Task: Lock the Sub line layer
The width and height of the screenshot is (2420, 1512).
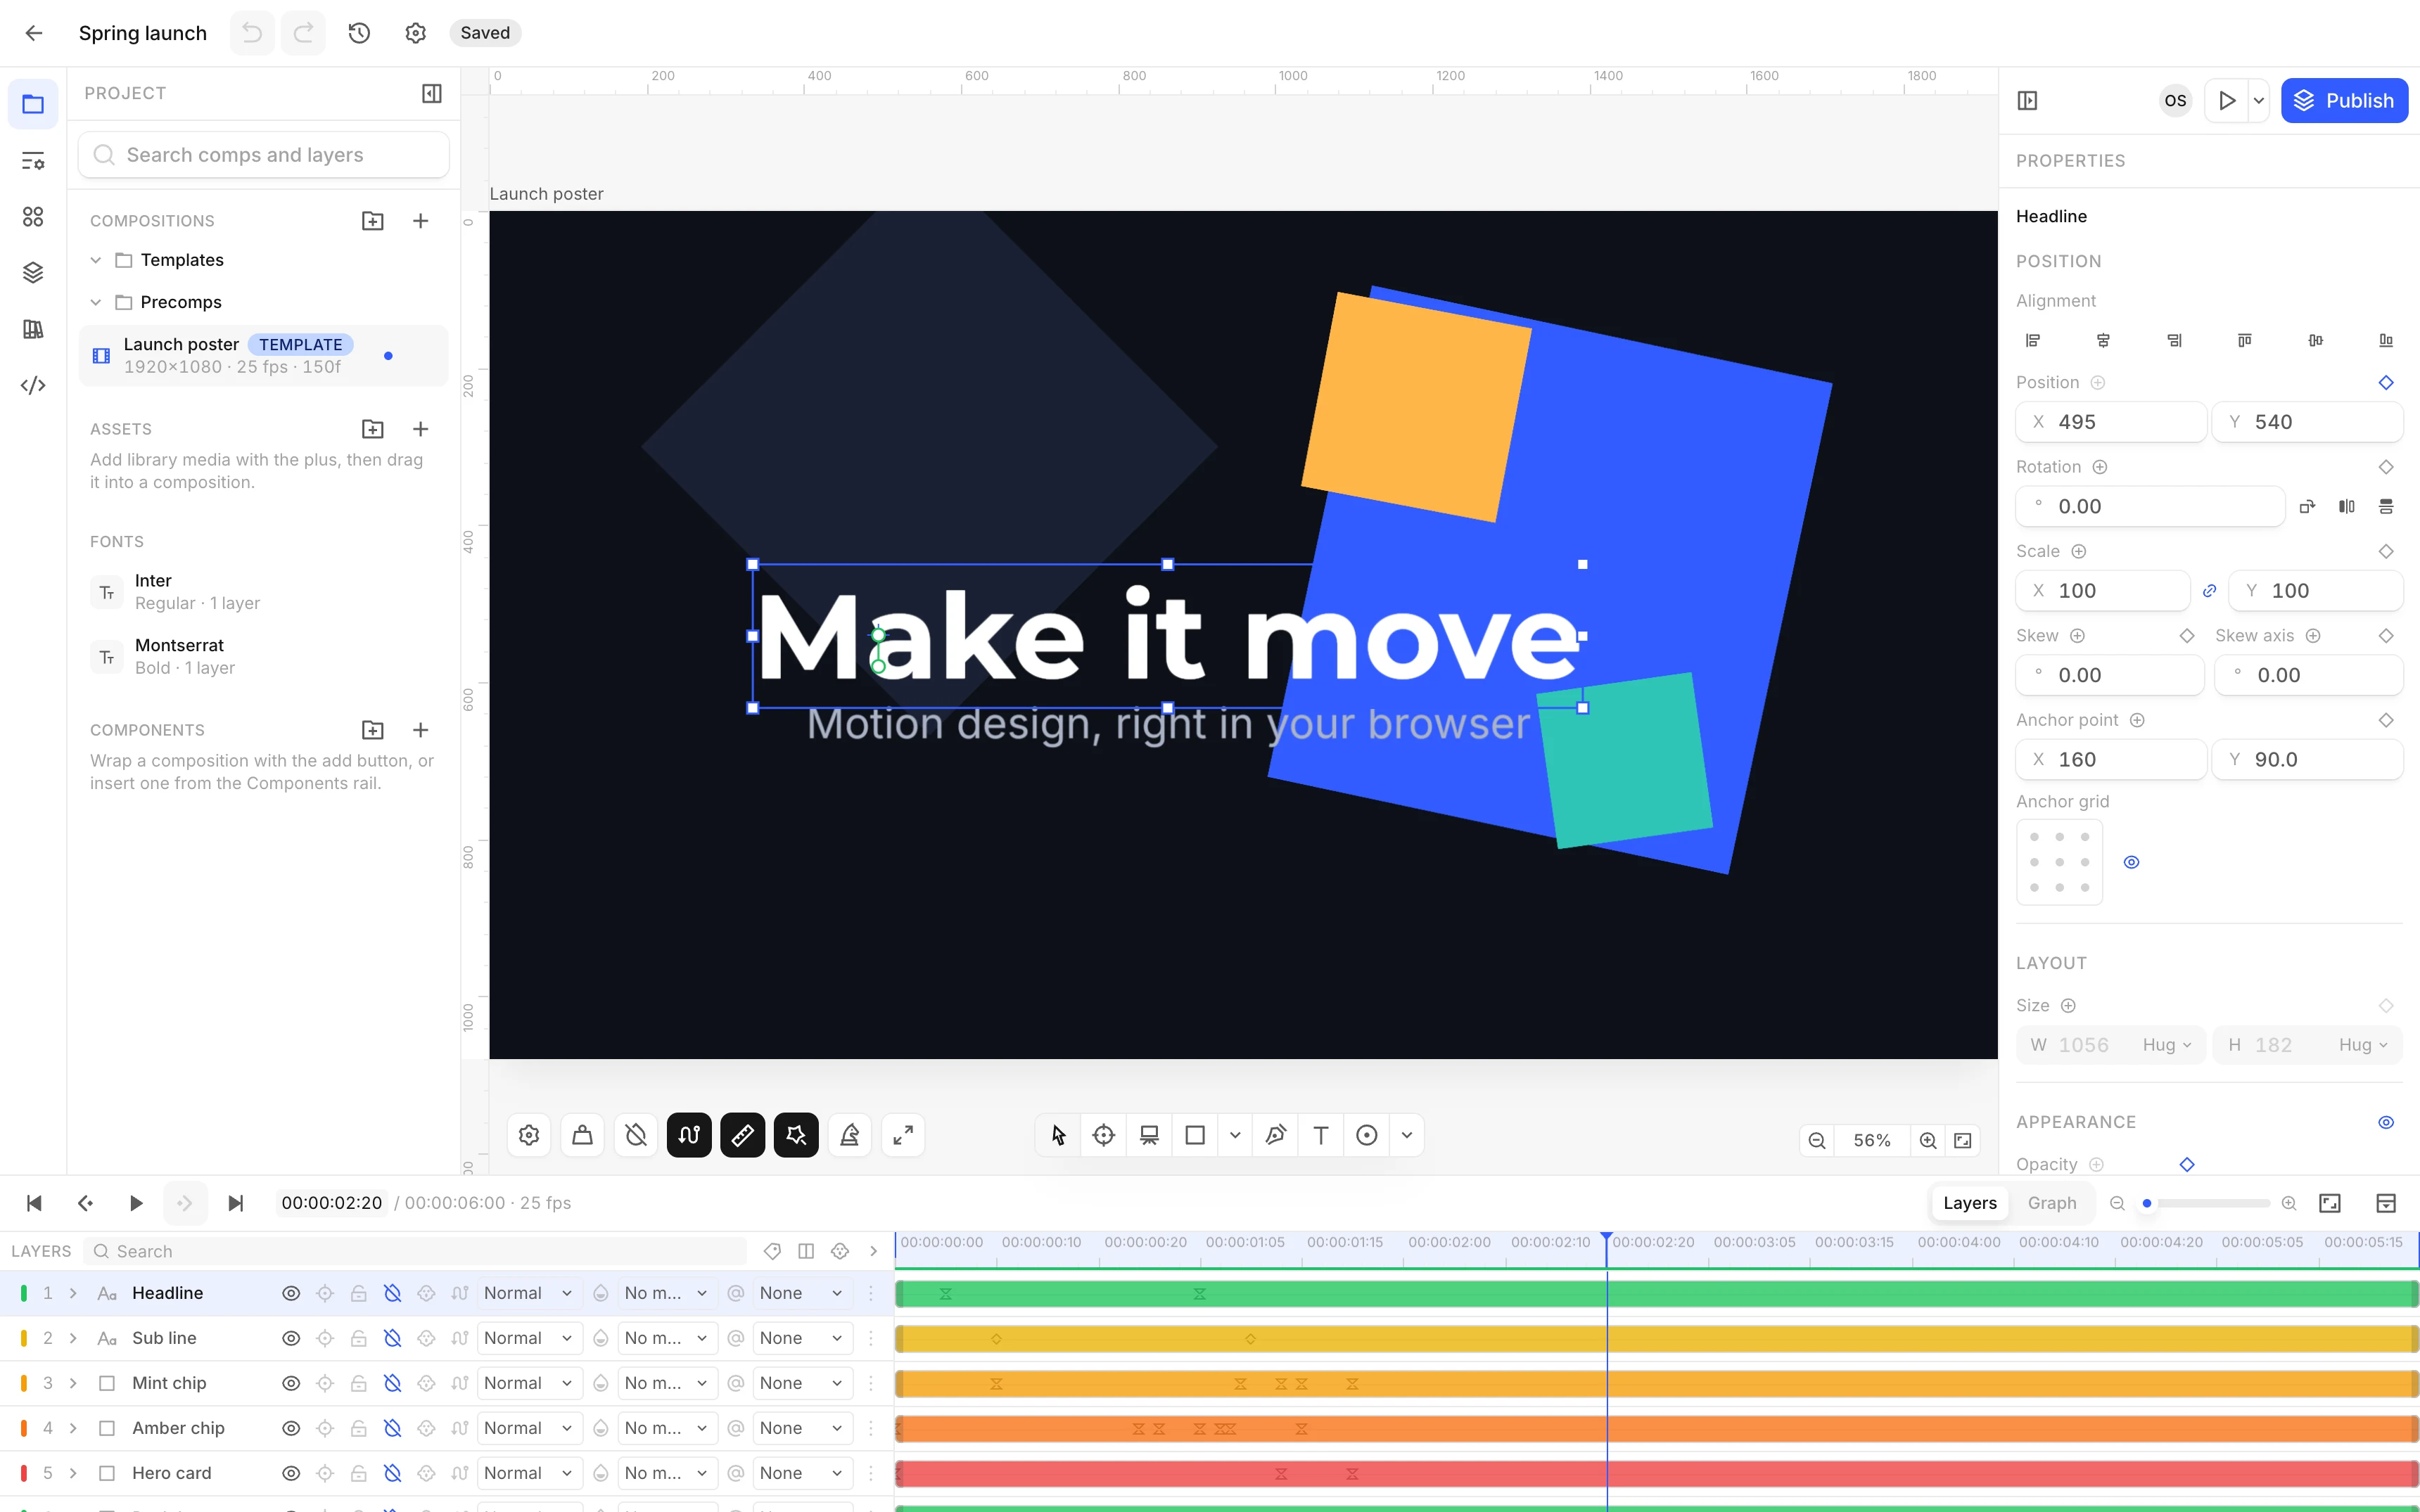Action: (x=359, y=1338)
